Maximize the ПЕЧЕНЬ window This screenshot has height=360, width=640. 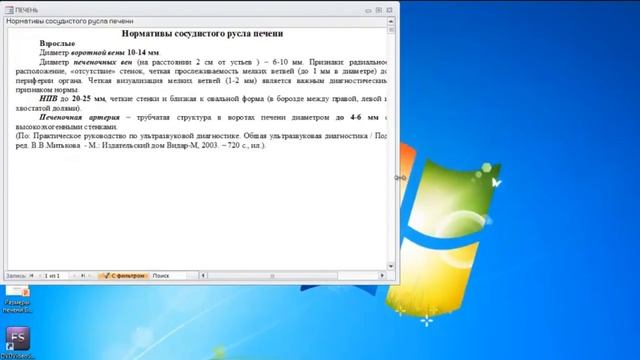(379, 10)
